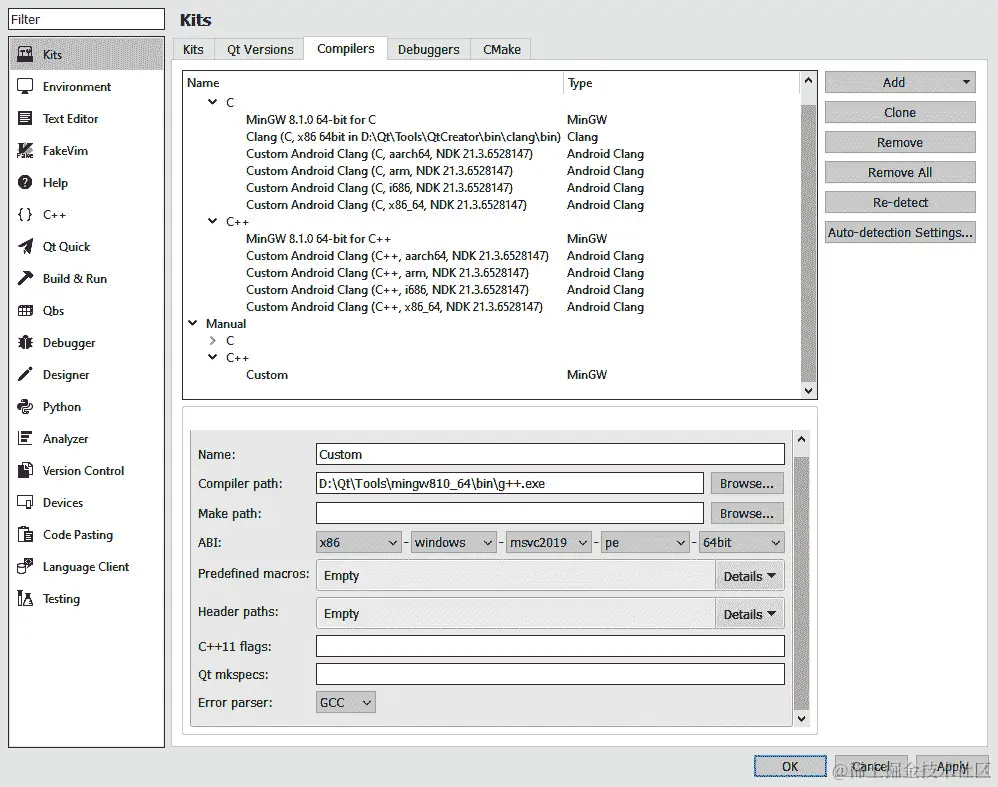The height and width of the screenshot is (787, 998).
Task: Collapse the auto-detected C++ compilers group
Action: point(213,221)
